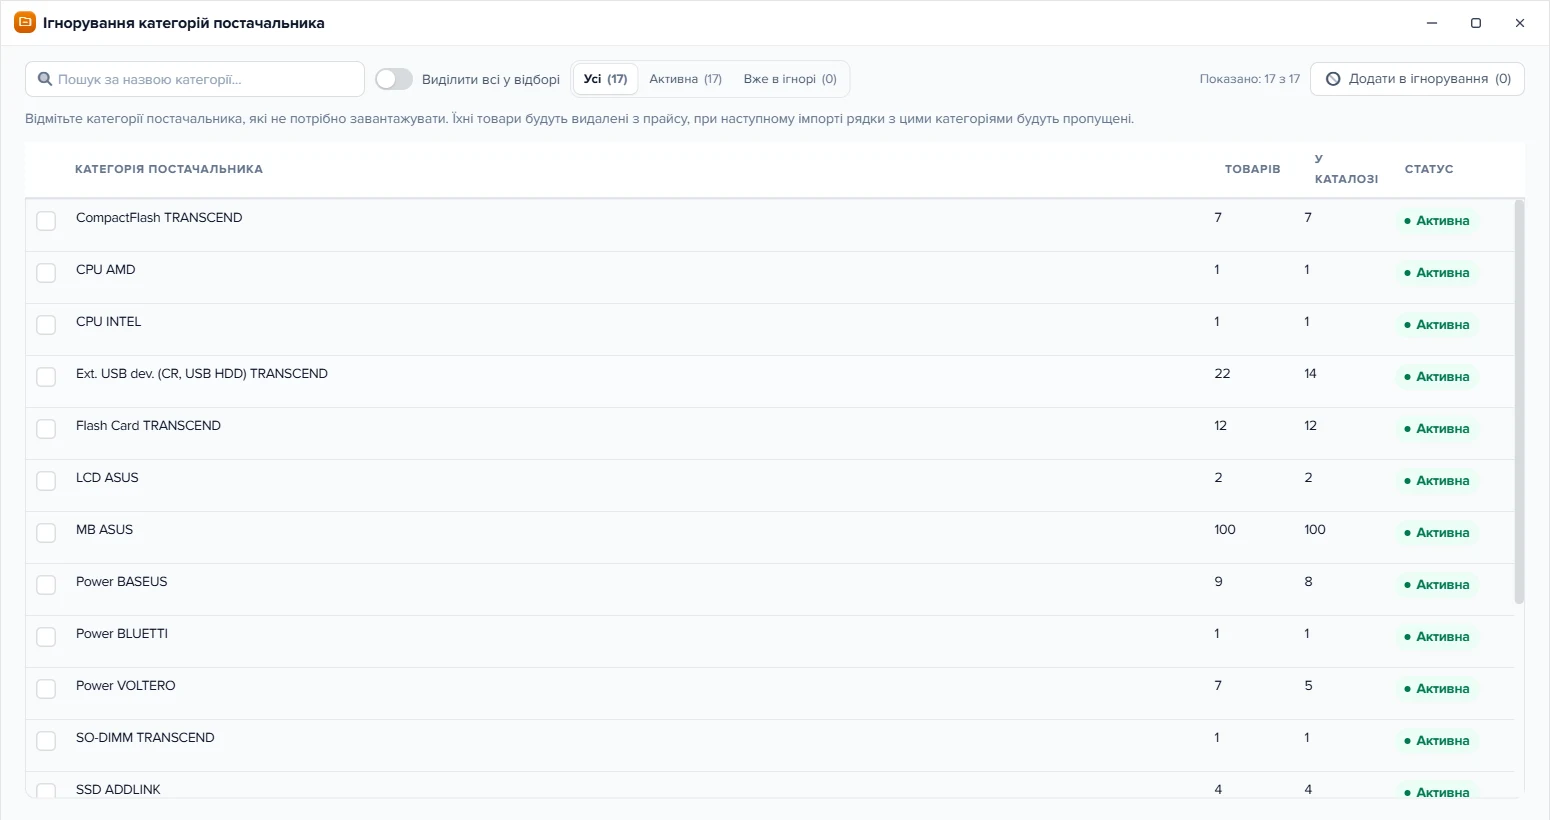Click Показано: 17 з 17 counter

[x=1250, y=79]
